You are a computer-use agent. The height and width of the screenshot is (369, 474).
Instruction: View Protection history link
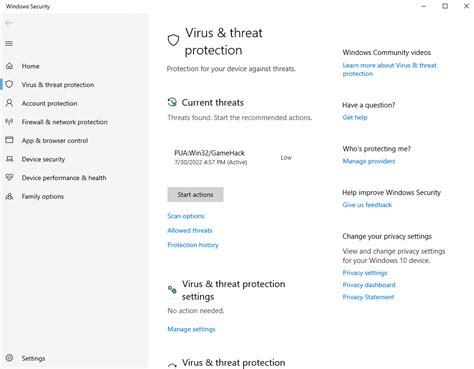(193, 245)
